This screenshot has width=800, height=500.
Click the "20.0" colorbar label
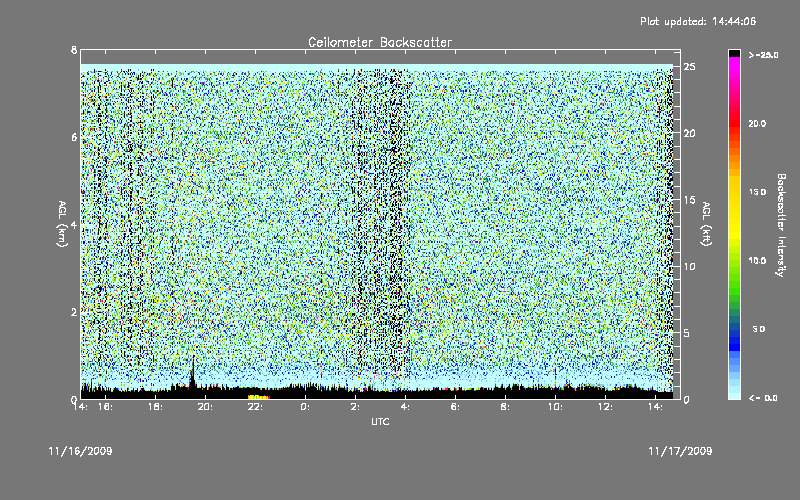757,124
